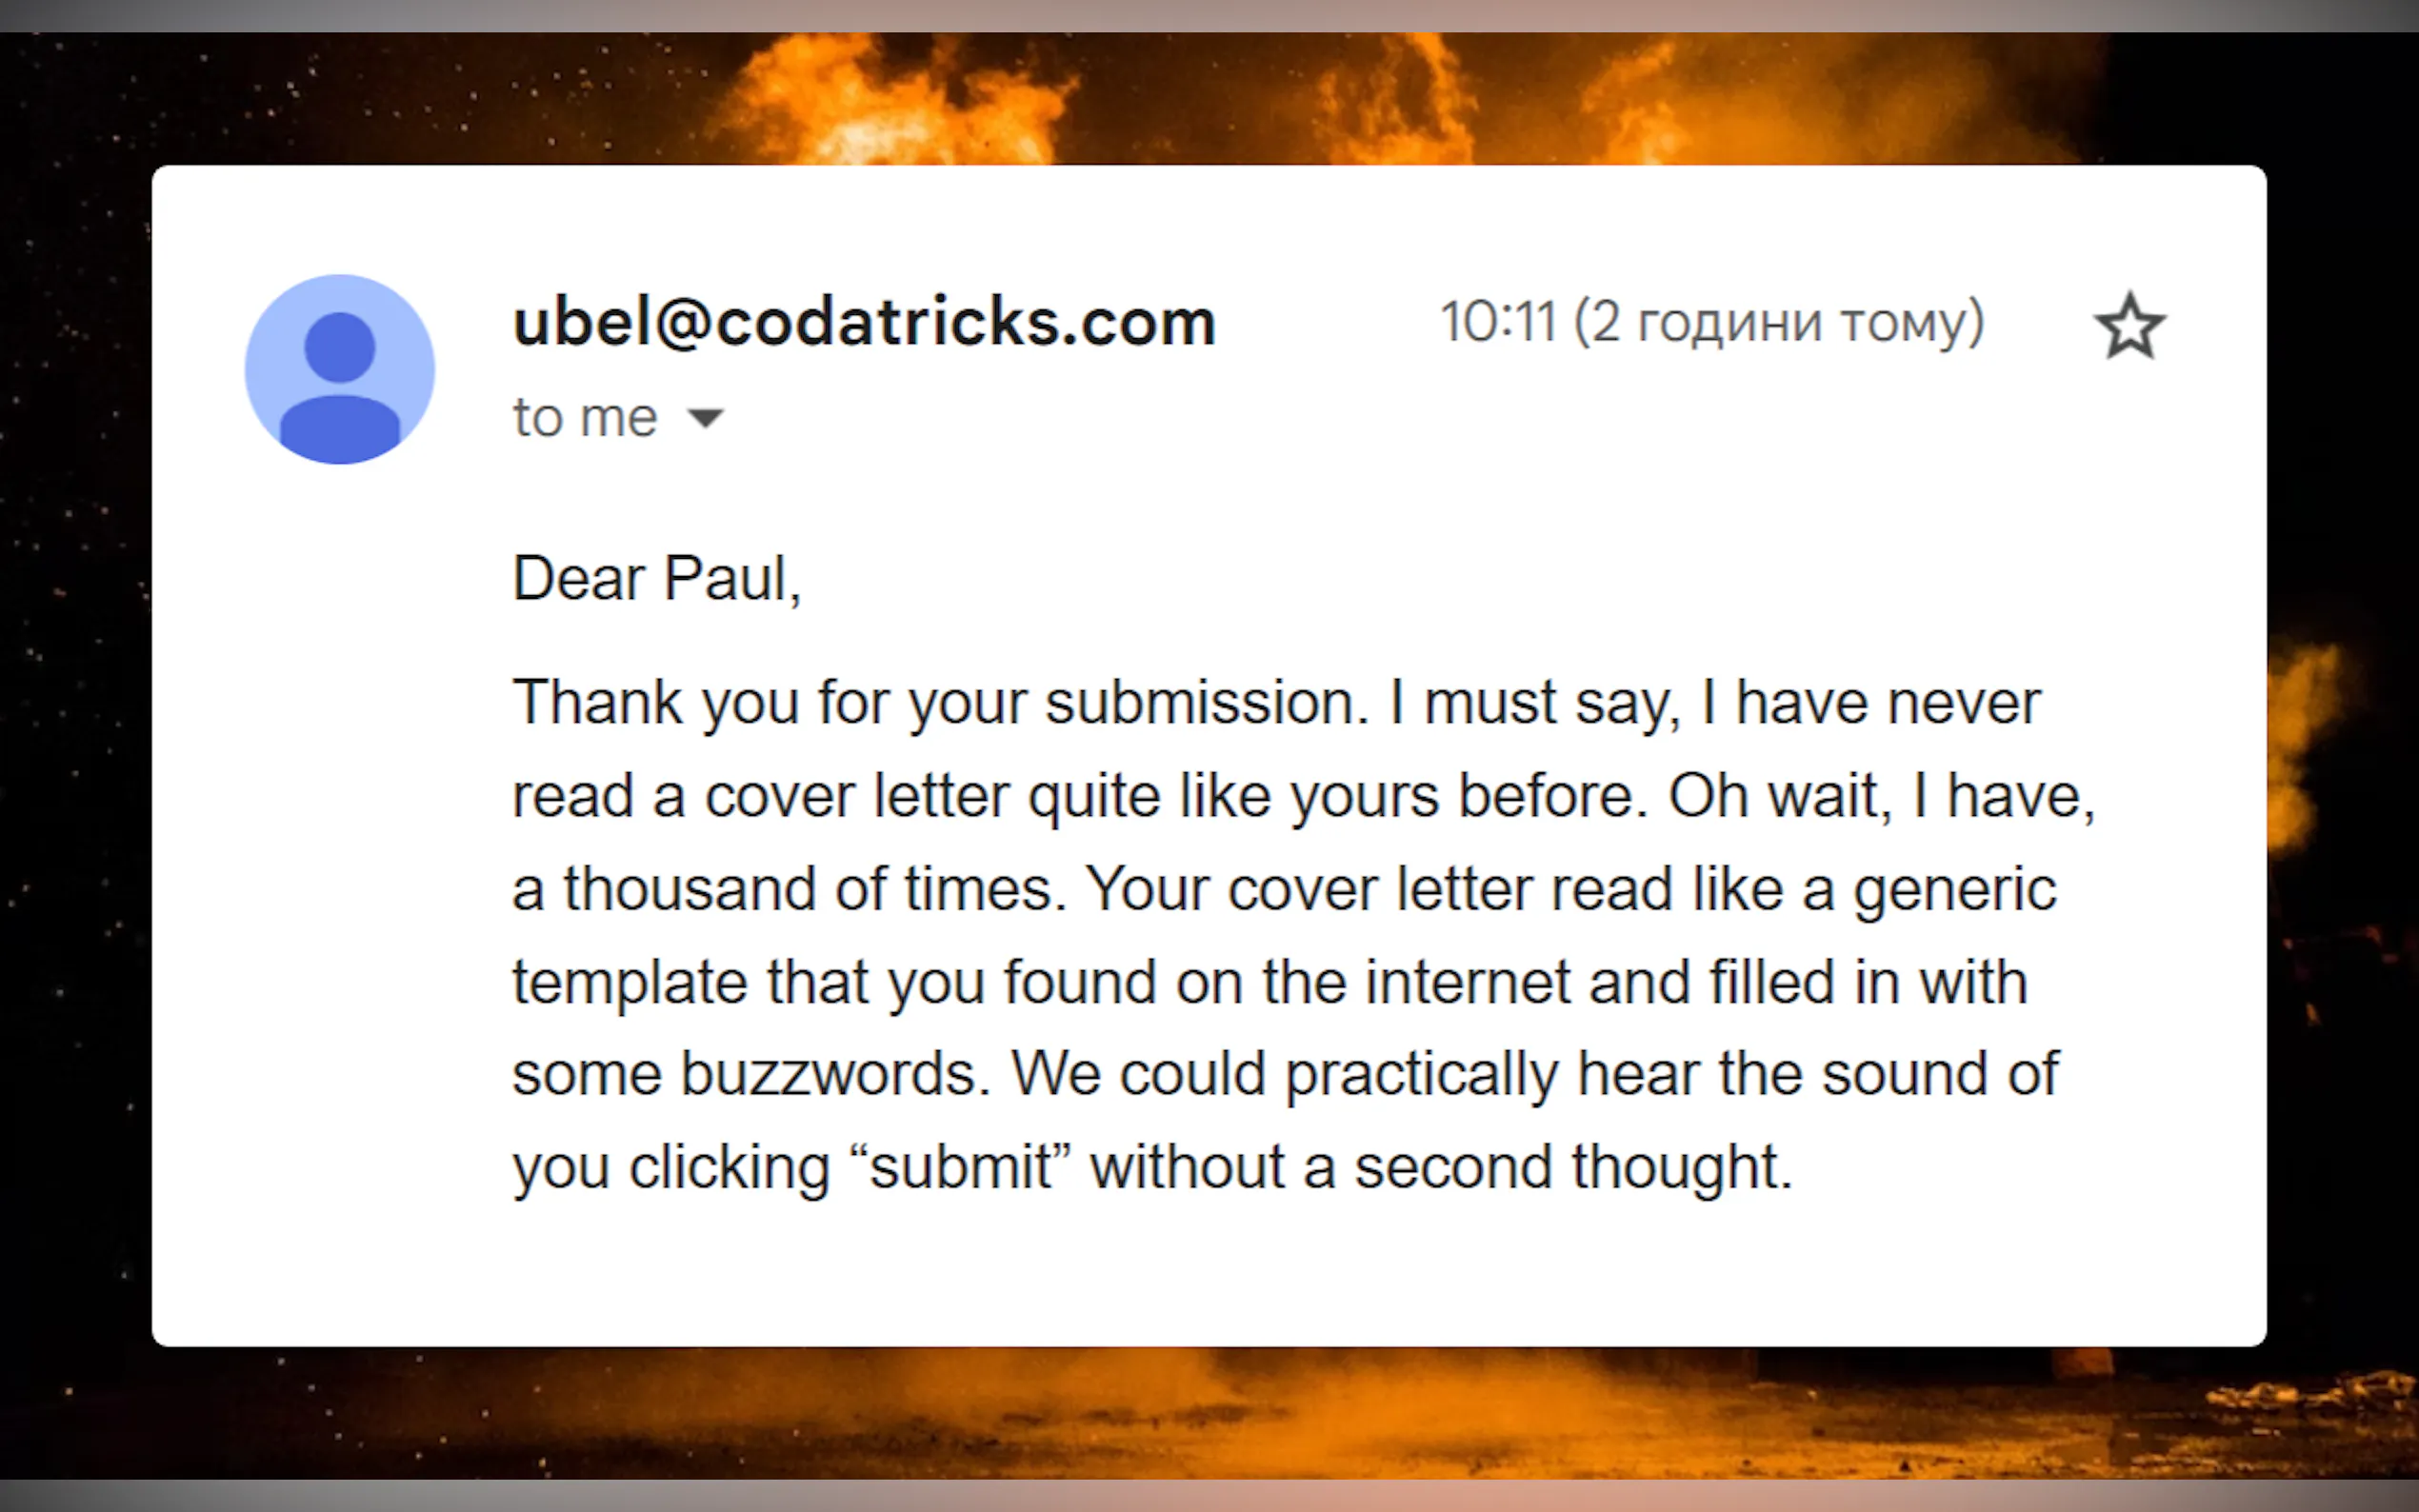Star this email message
Screen dimensions: 2419x1512
2129,326
